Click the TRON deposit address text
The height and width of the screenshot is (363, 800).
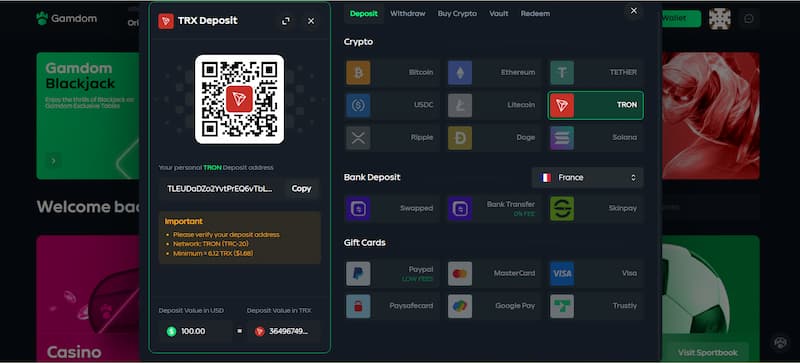coord(220,189)
